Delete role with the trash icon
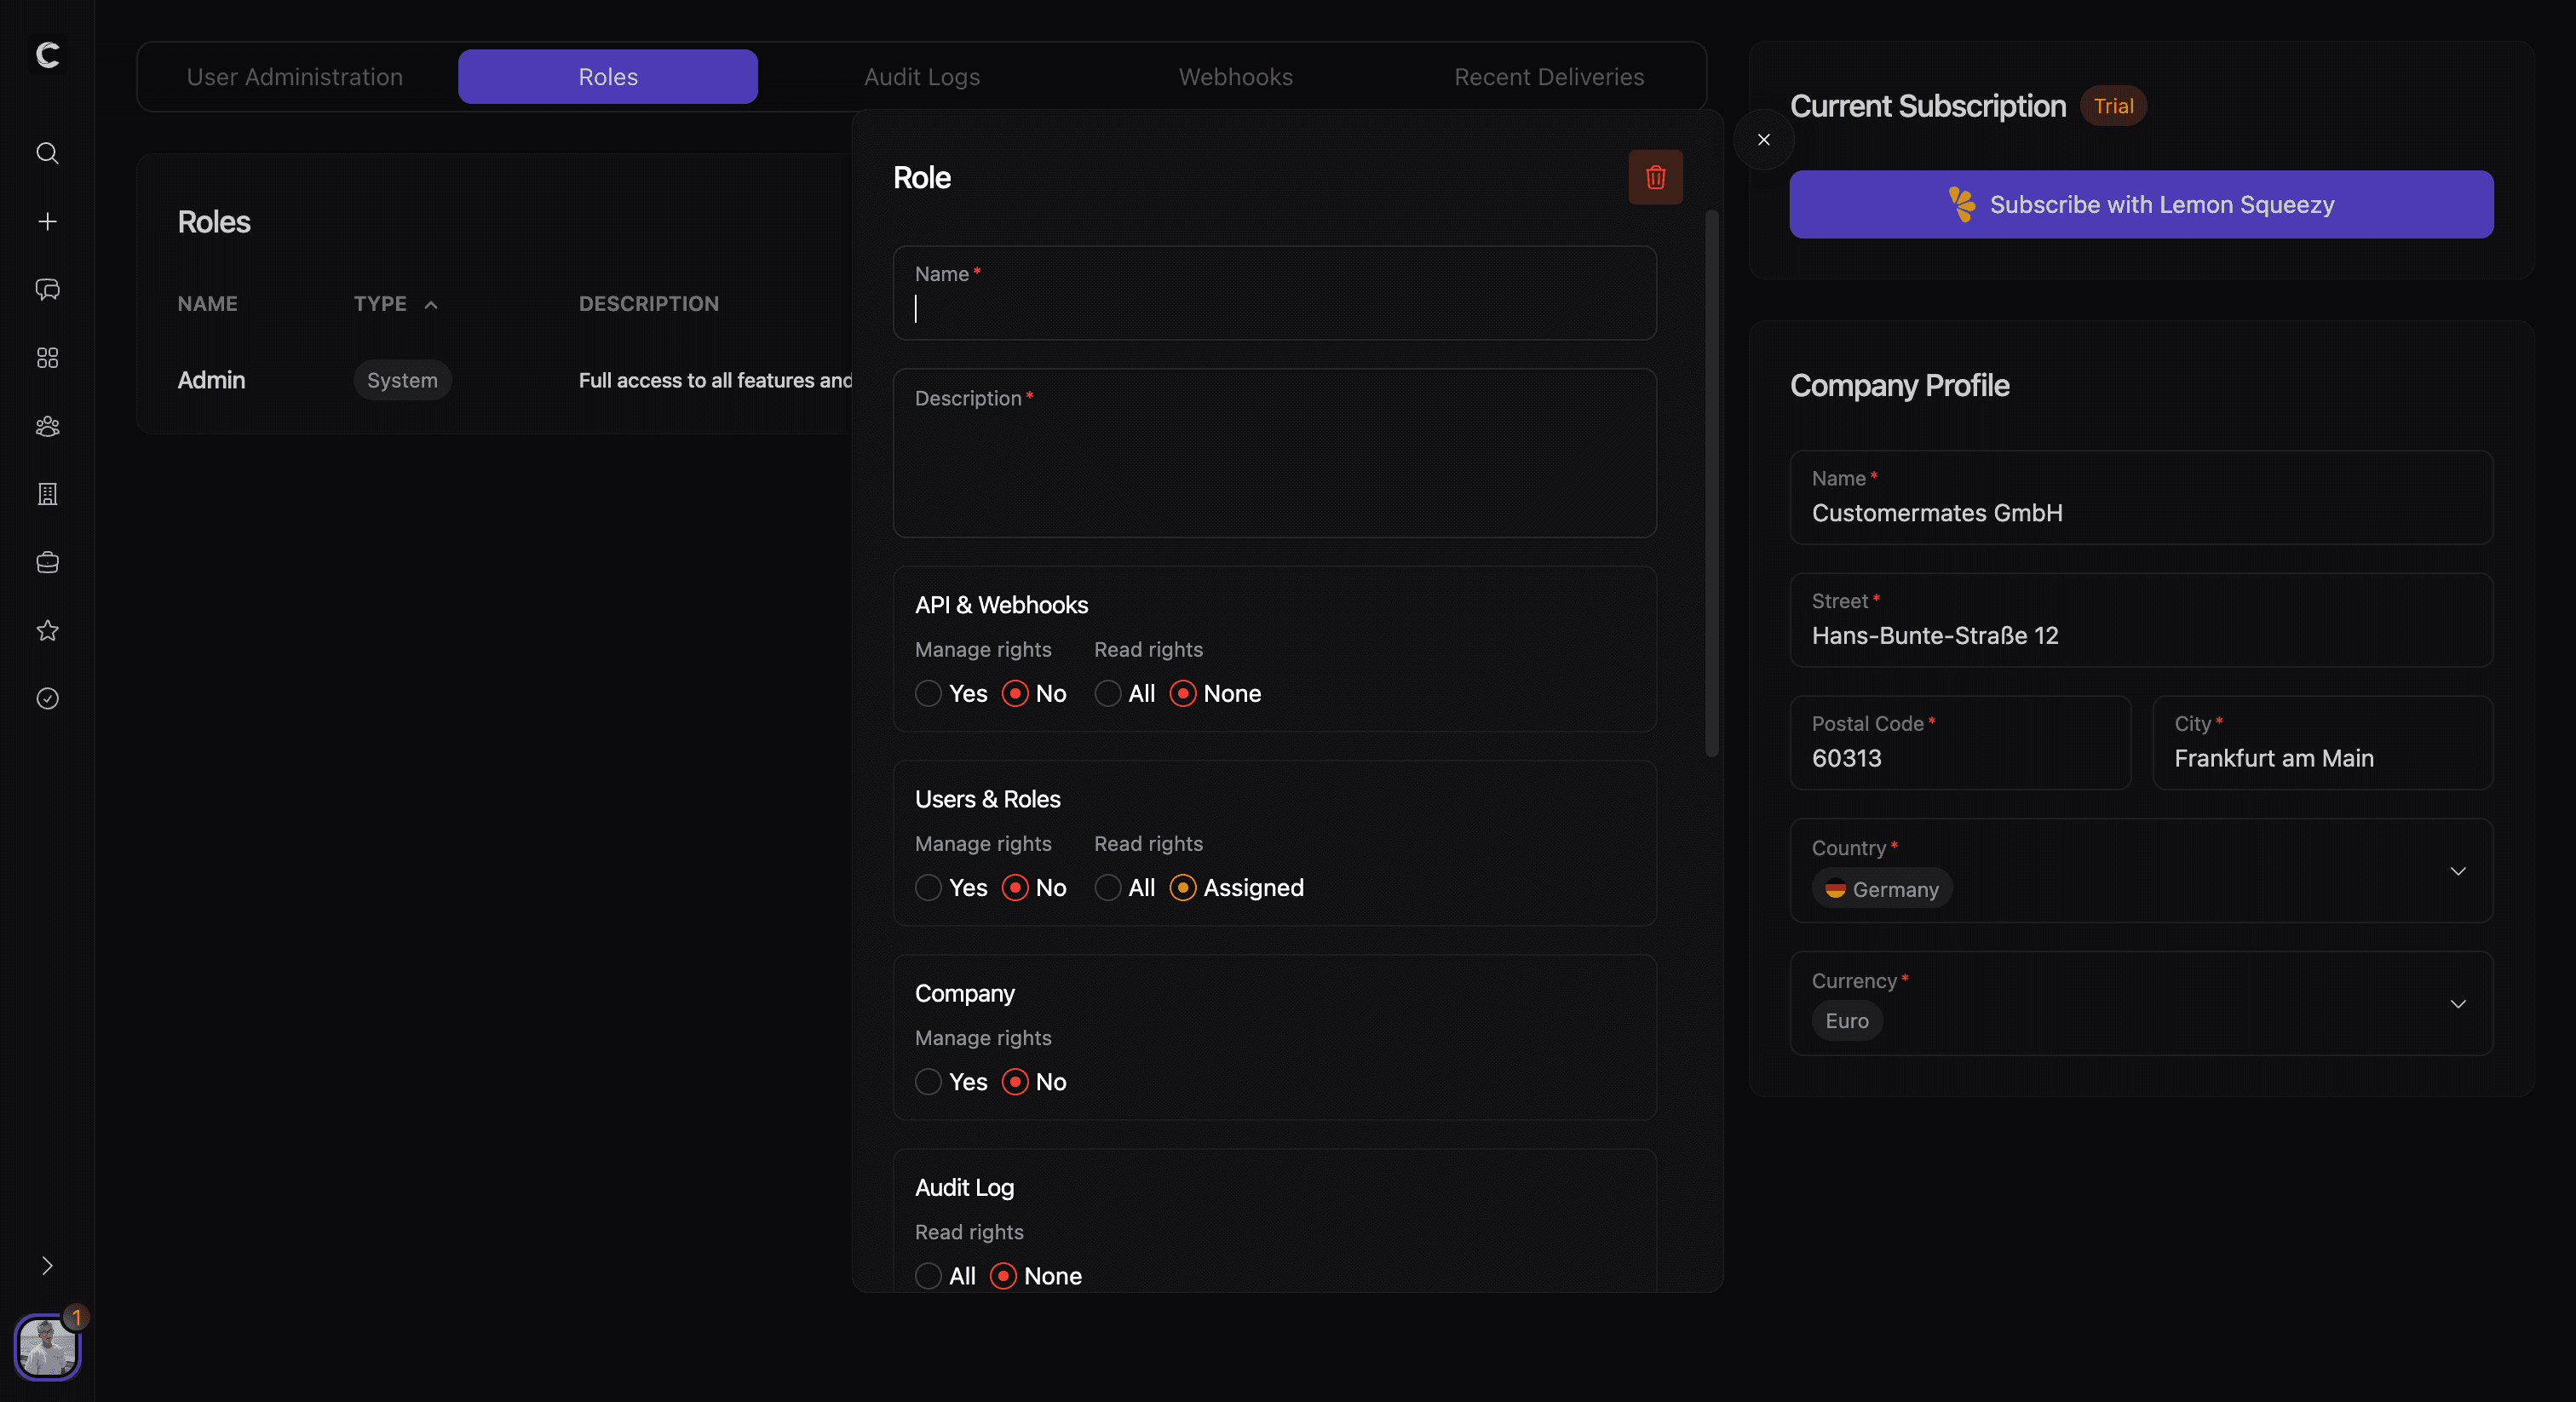The image size is (2576, 1402). coord(1655,177)
